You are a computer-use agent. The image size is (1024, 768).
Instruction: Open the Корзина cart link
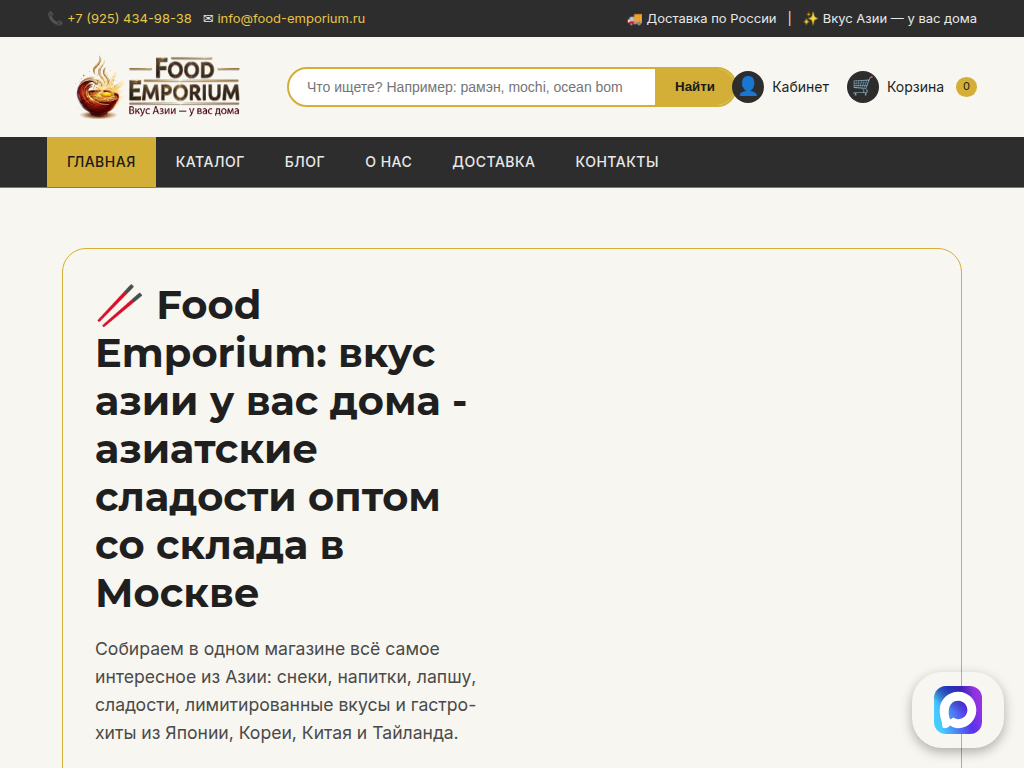915,87
